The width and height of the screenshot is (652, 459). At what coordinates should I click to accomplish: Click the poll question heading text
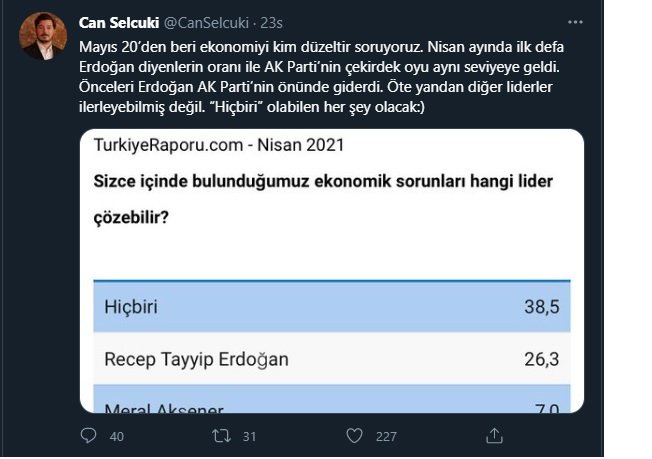coord(323,199)
